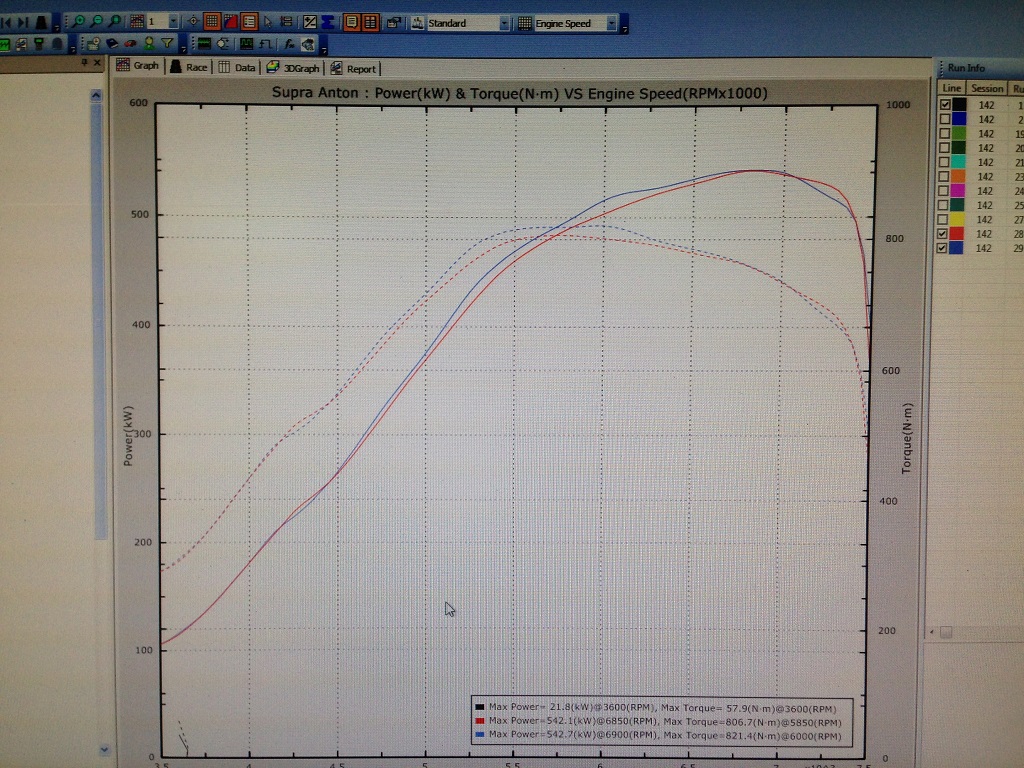The height and width of the screenshot is (768, 1024).
Task: Click the crosshair cursor tool icon
Action: coord(194,21)
